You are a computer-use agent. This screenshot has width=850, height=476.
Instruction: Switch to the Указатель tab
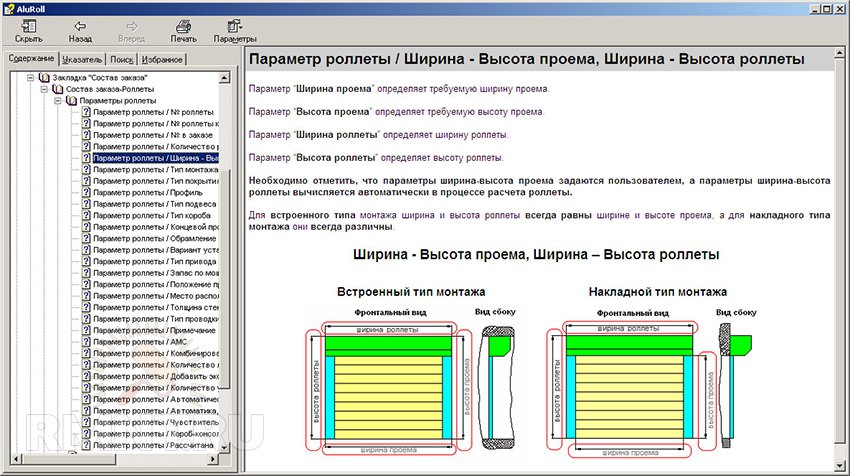tap(83, 60)
